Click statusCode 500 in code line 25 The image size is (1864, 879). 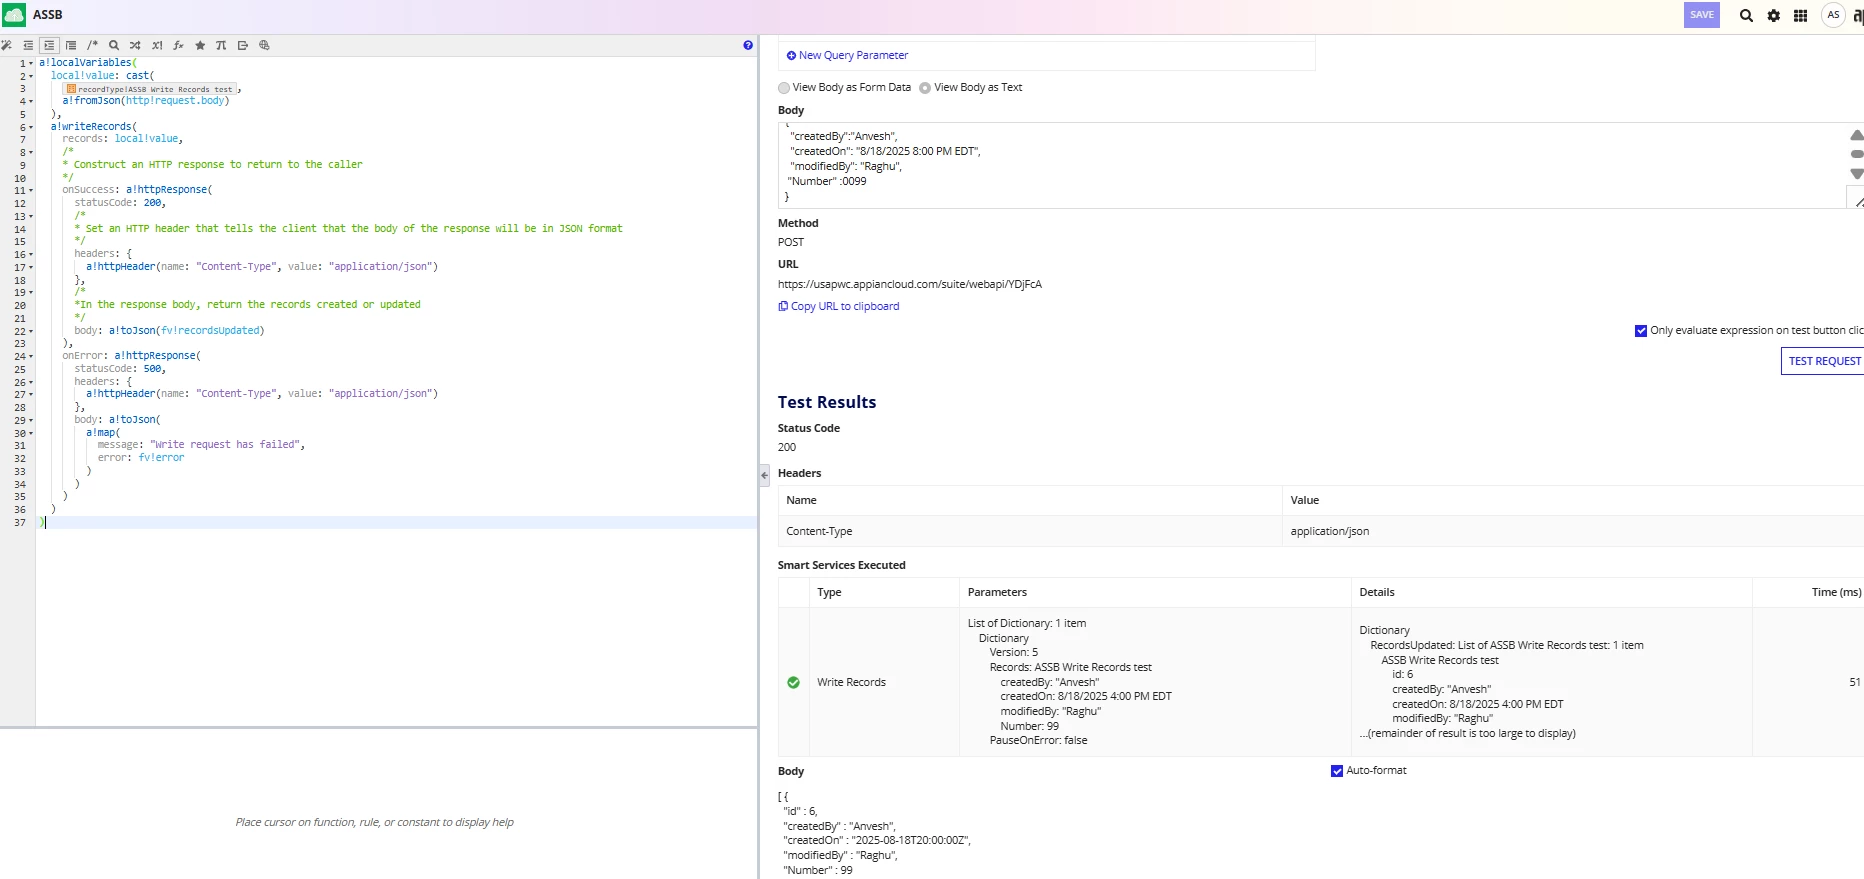pos(152,369)
